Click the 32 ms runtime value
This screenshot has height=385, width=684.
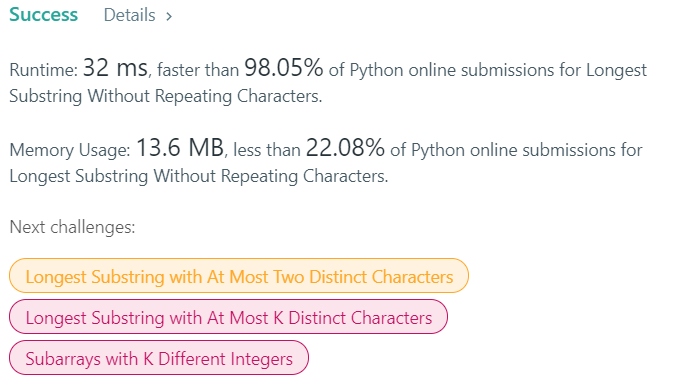115,68
